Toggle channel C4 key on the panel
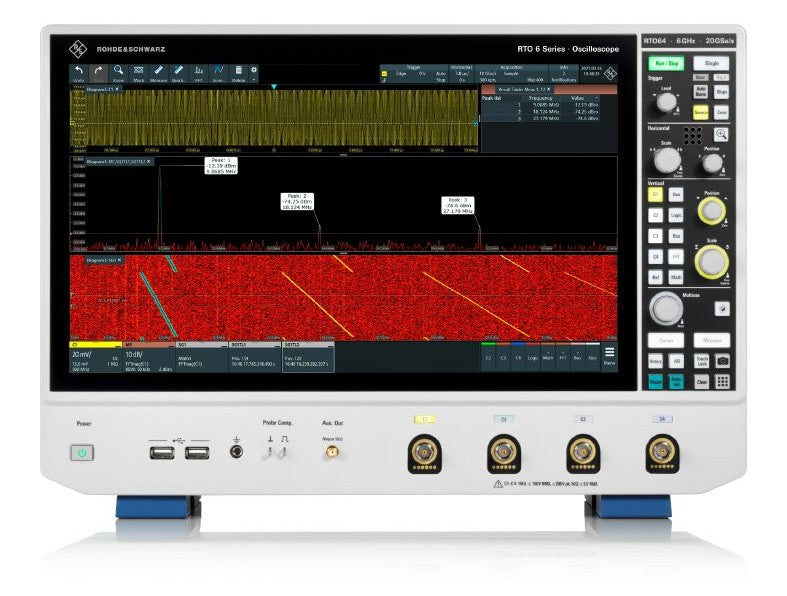The image size is (787, 596). click(x=655, y=257)
